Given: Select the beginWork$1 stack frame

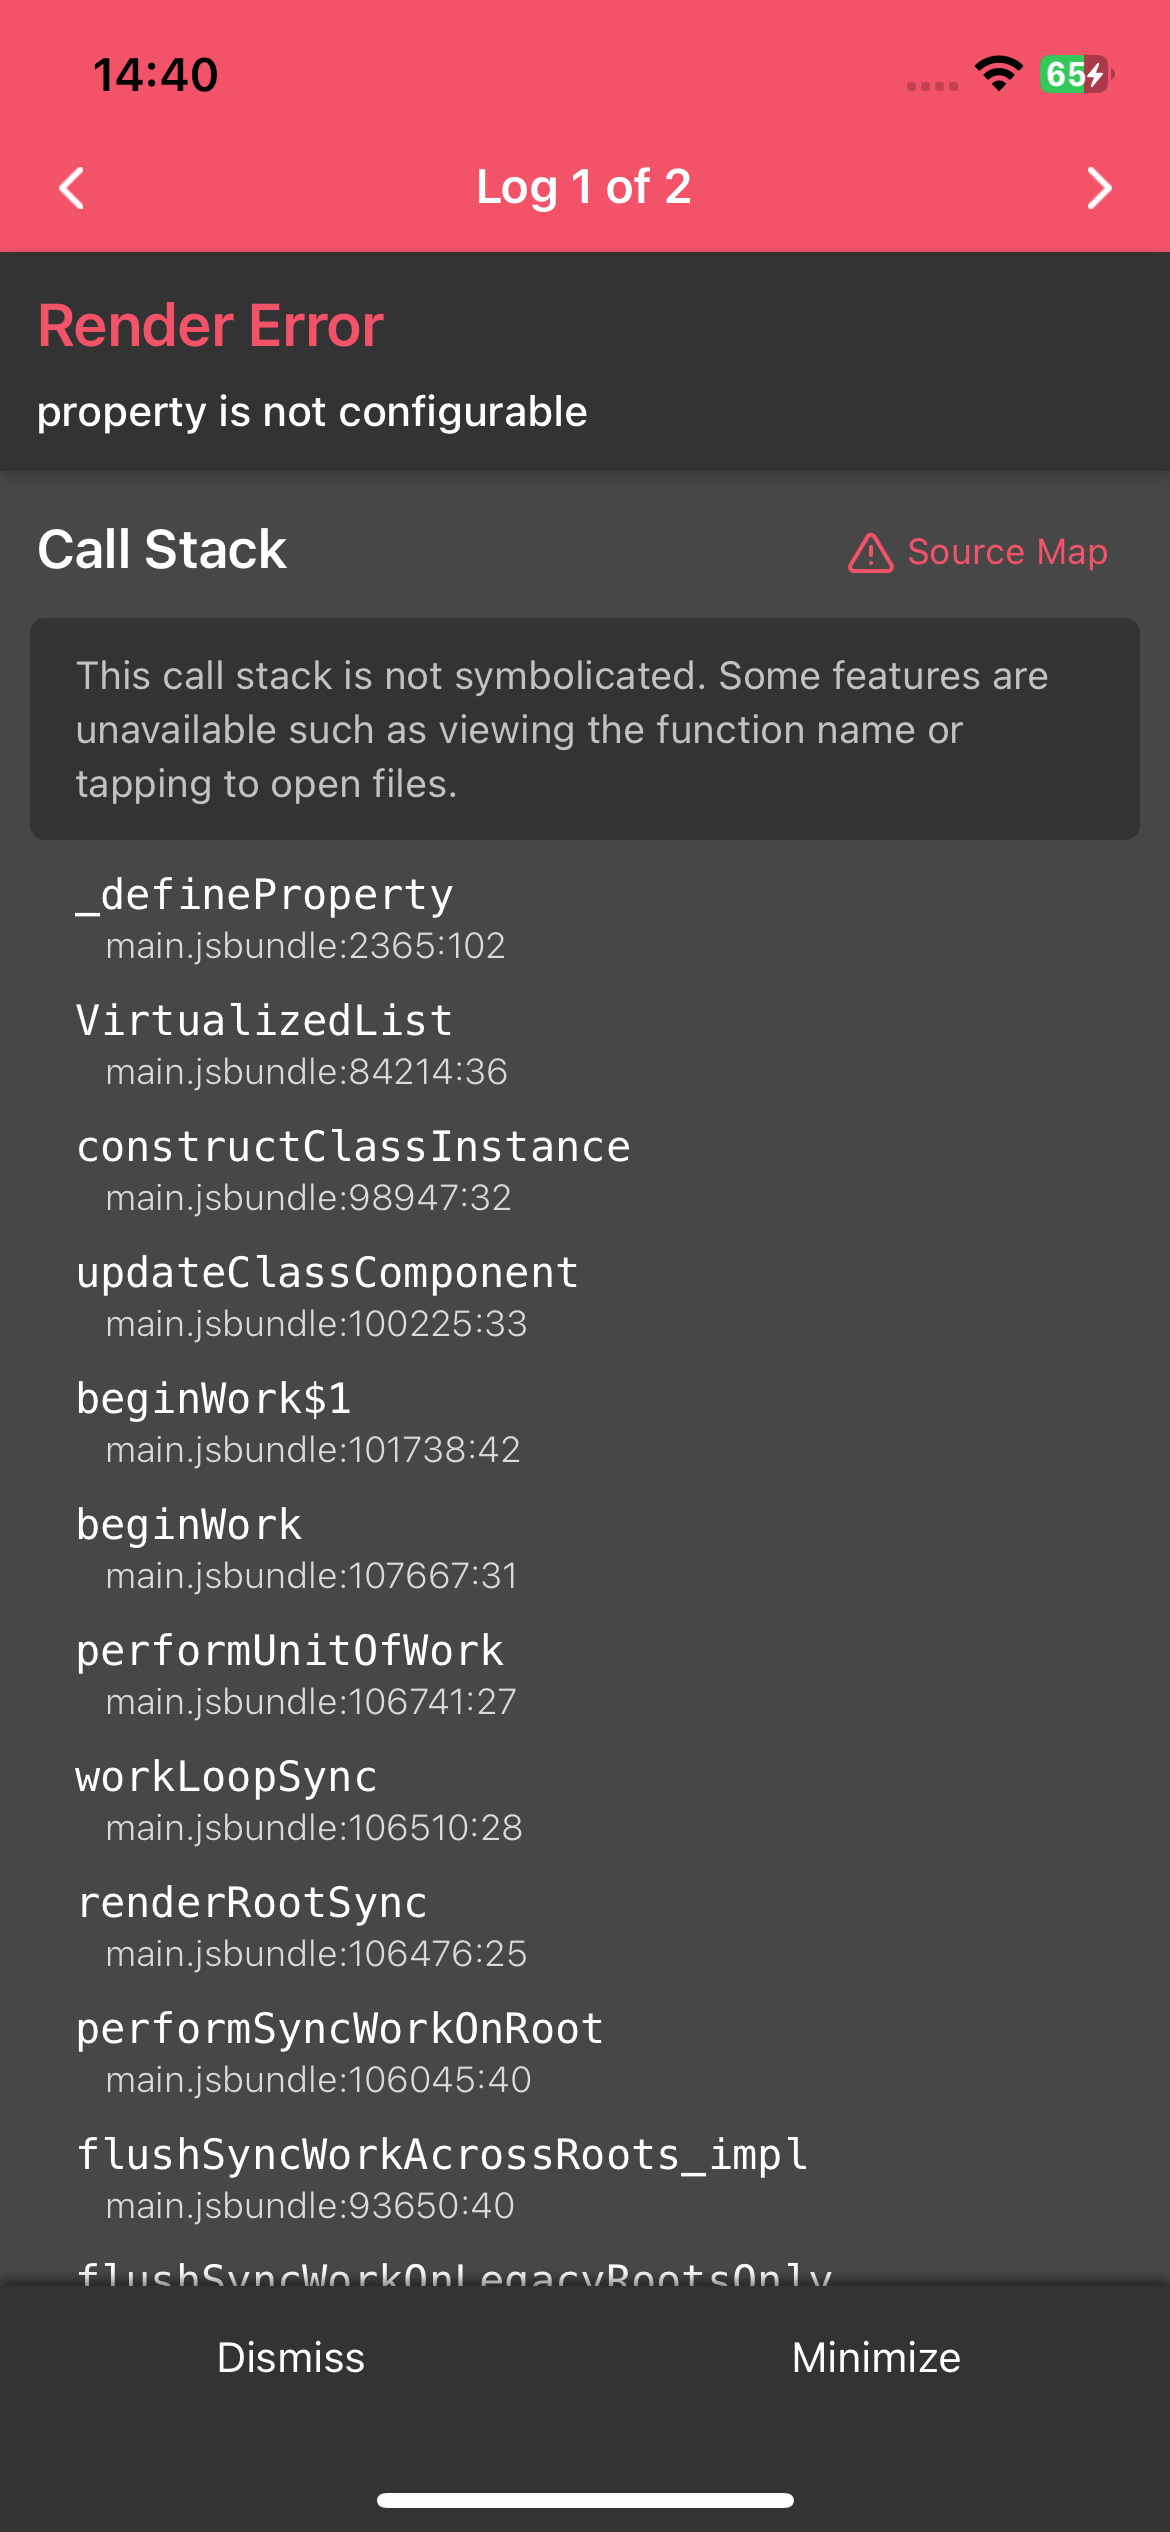Looking at the screenshot, I should point(585,1422).
